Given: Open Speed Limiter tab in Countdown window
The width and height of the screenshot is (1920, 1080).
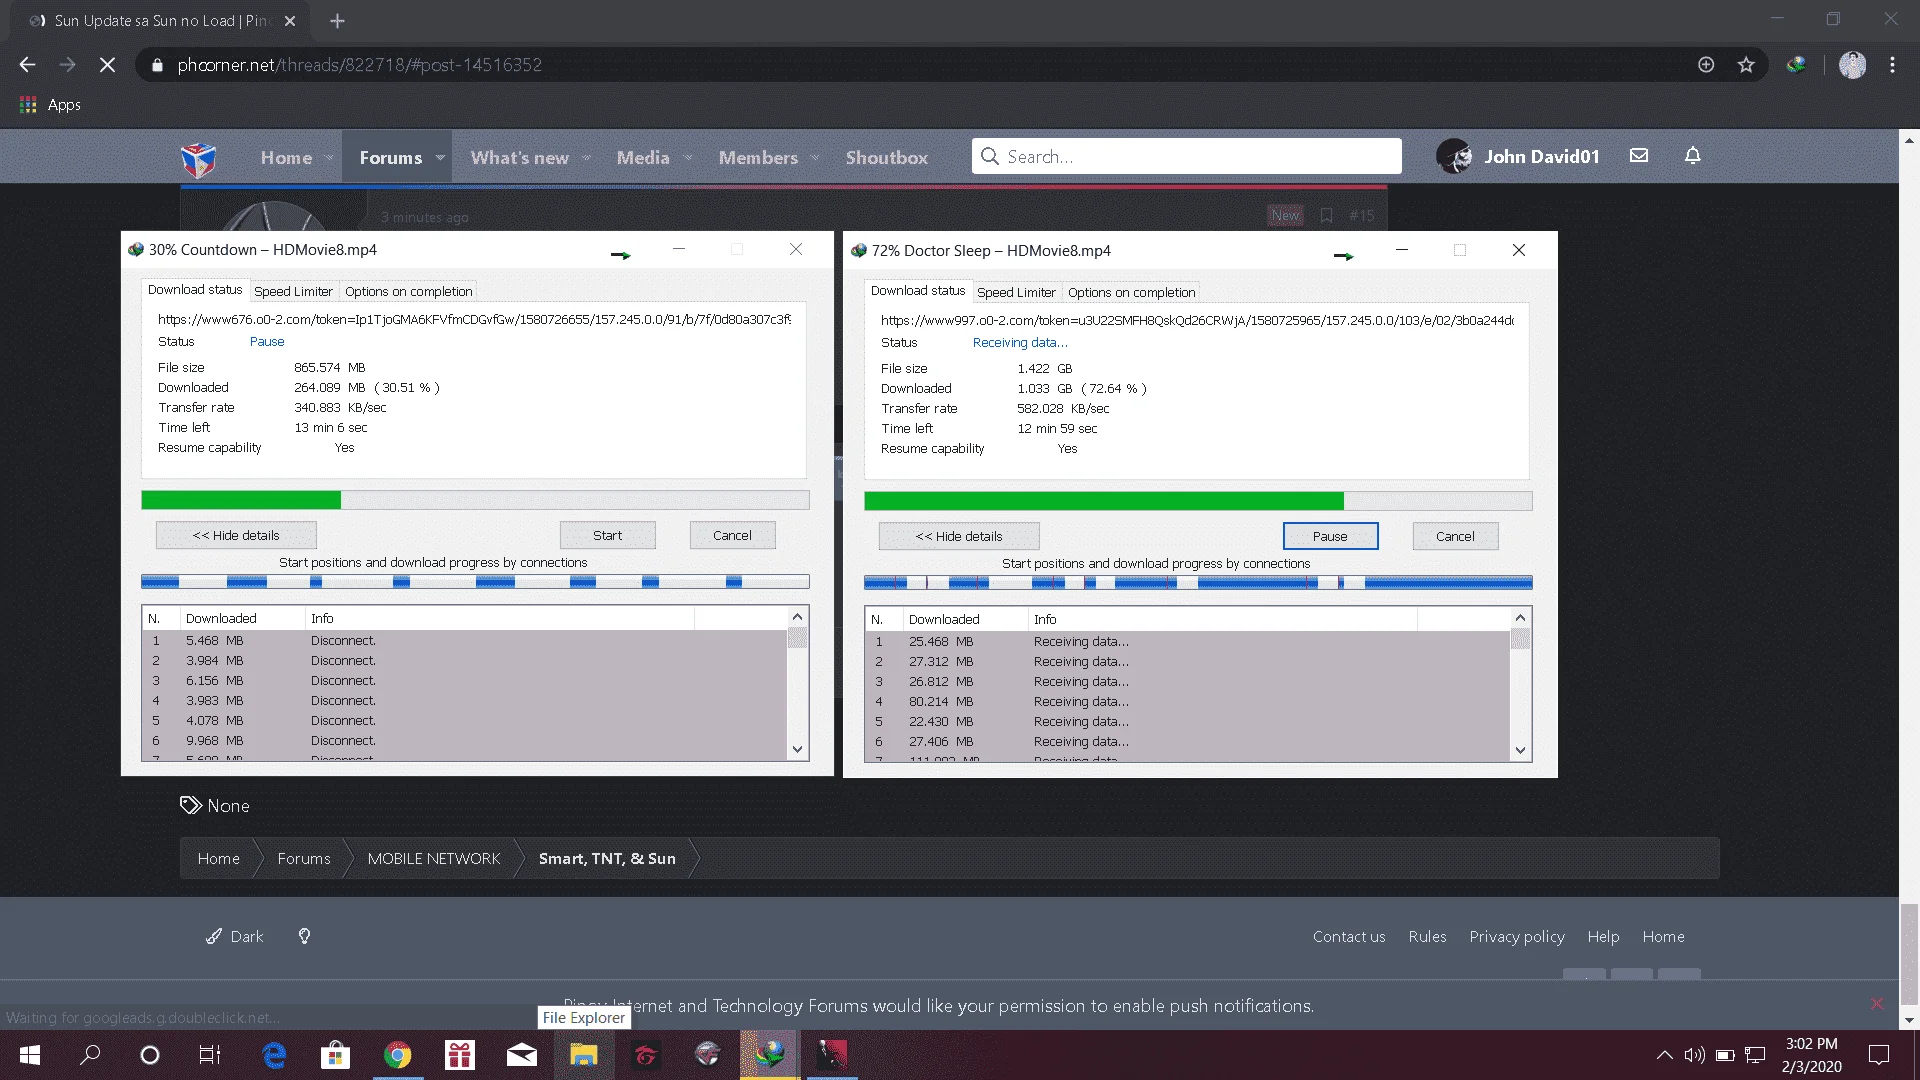Looking at the screenshot, I should coord(293,291).
